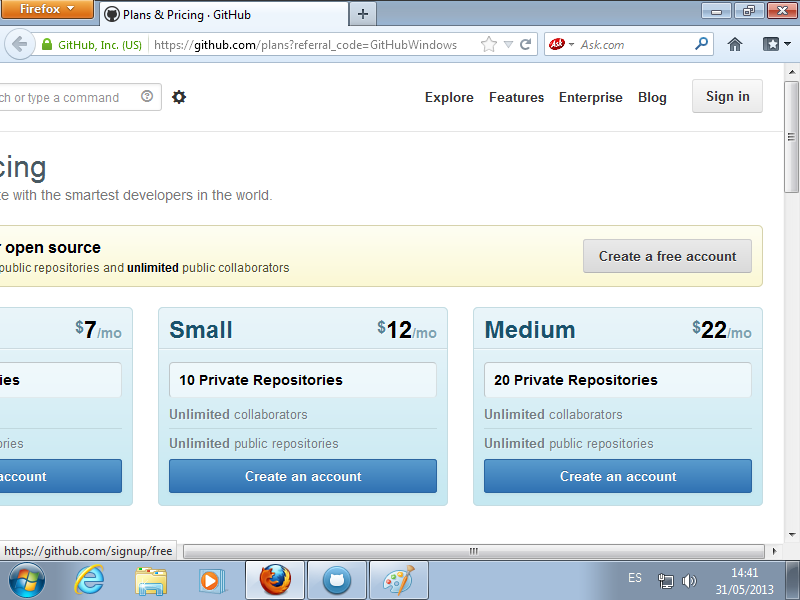
Task: Switch to the Firefox taskbar button
Action: 275,580
